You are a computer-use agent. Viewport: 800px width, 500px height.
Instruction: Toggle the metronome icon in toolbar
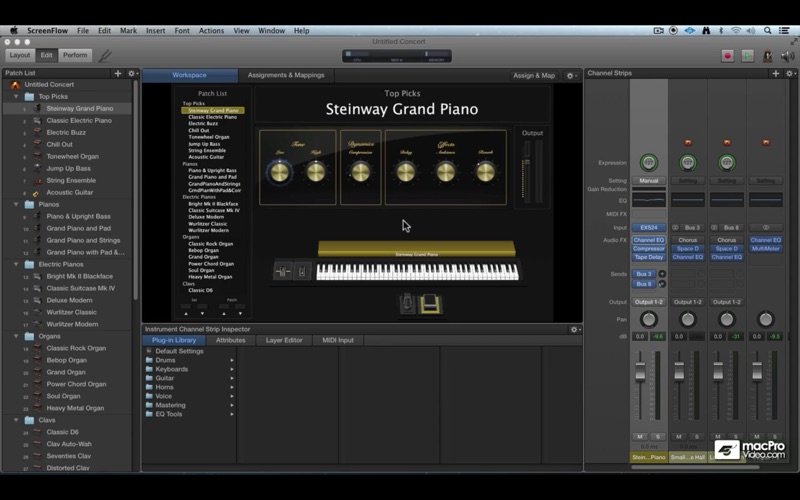click(x=767, y=56)
